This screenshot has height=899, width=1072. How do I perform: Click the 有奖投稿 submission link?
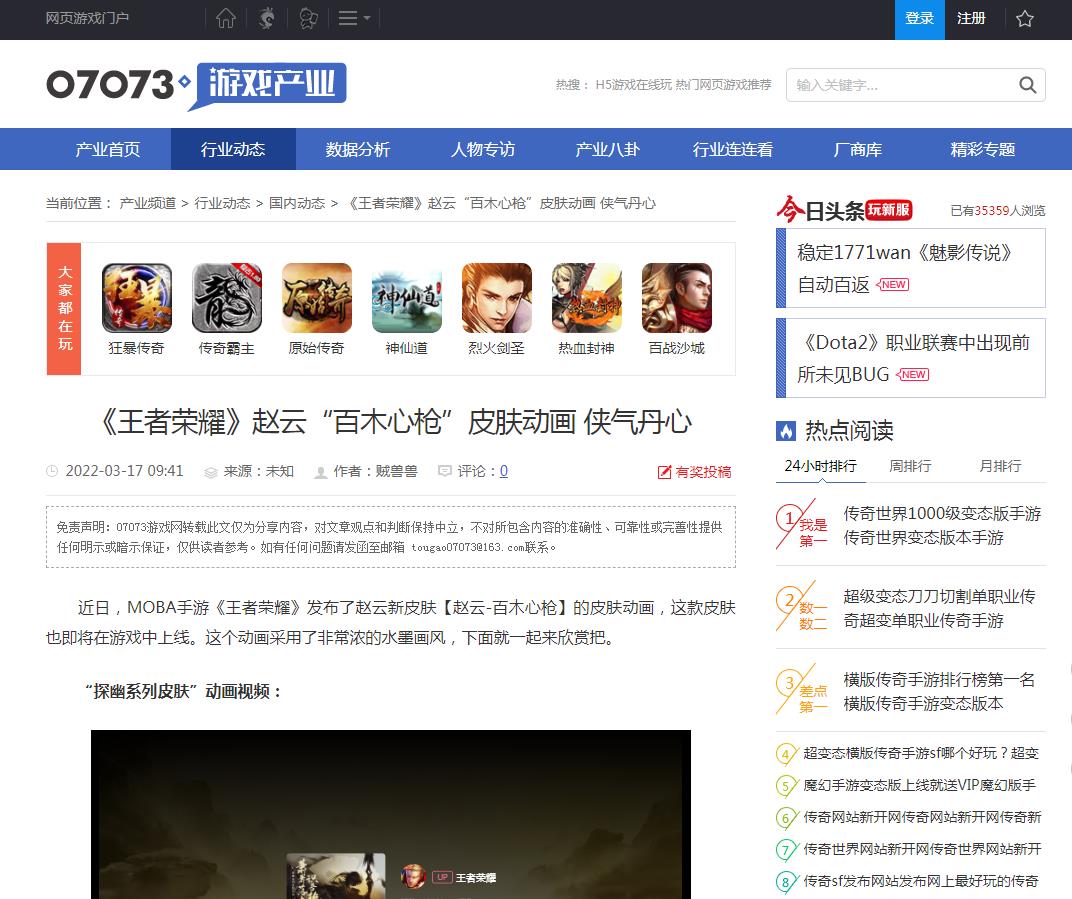point(695,472)
